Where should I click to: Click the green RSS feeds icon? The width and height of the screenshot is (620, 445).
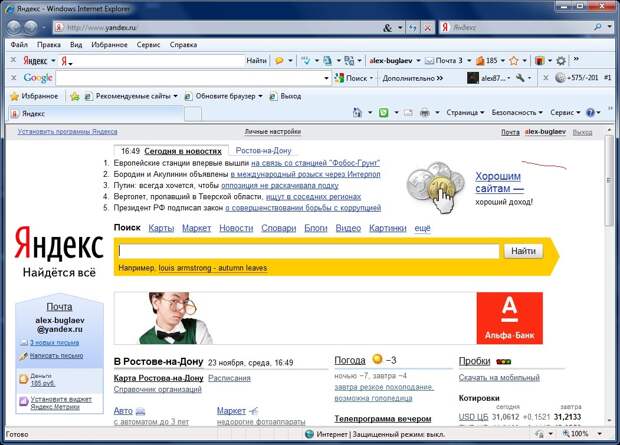pos(384,113)
